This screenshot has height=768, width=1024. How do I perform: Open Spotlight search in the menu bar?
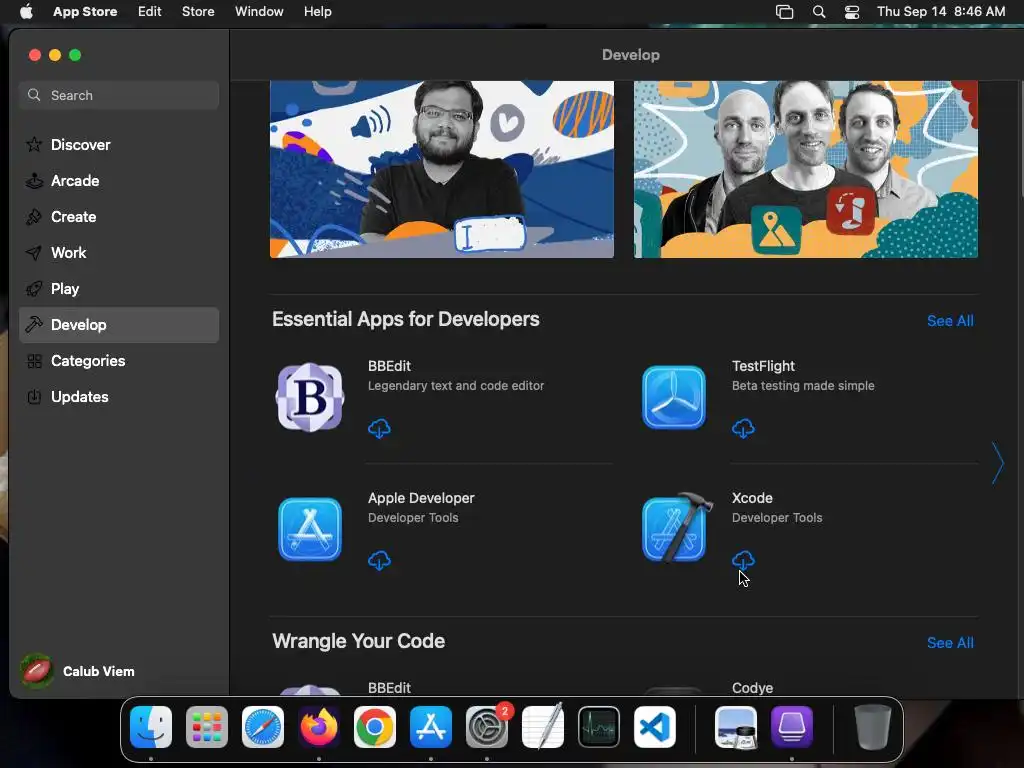819,12
